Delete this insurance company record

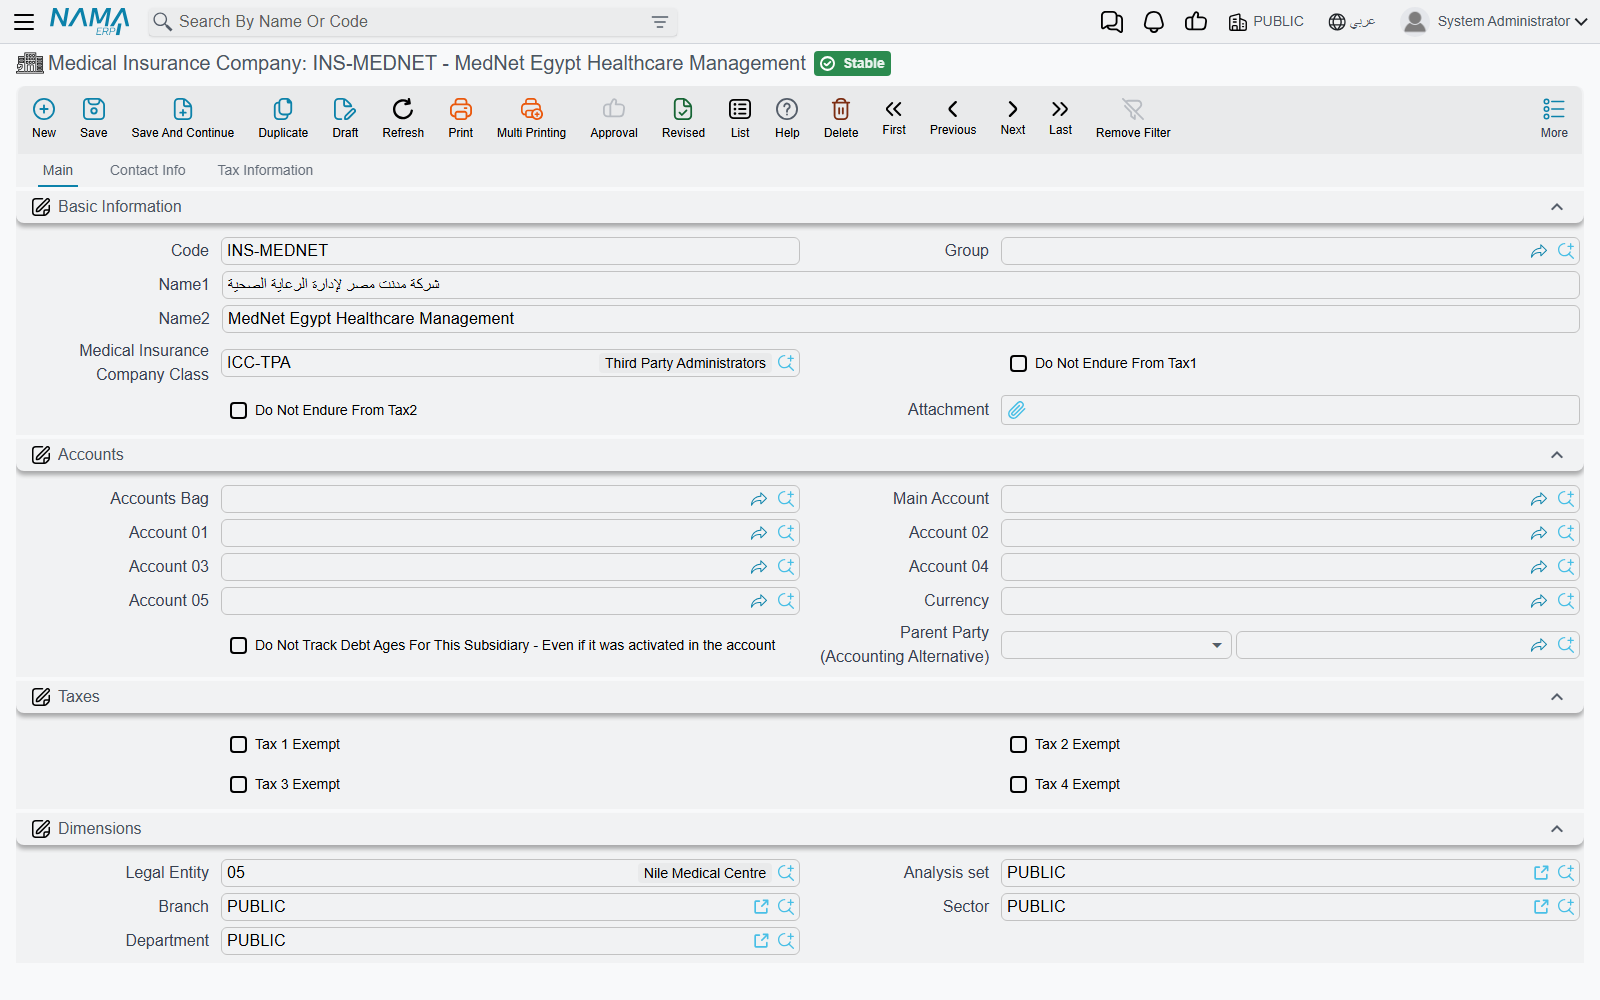tap(841, 109)
